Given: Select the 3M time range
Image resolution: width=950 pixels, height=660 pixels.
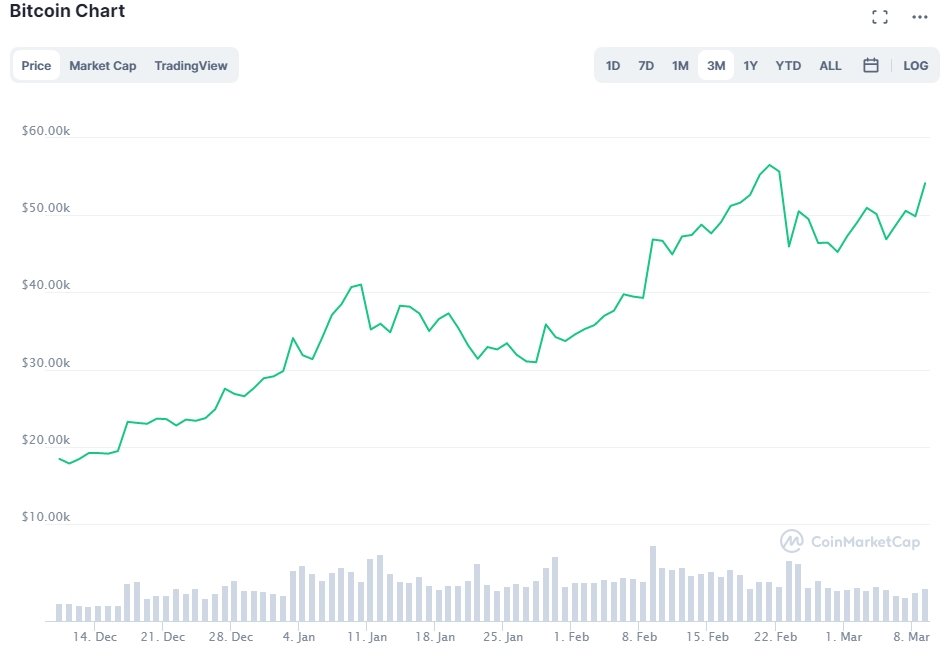Looking at the screenshot, I should tap(716, 66).
